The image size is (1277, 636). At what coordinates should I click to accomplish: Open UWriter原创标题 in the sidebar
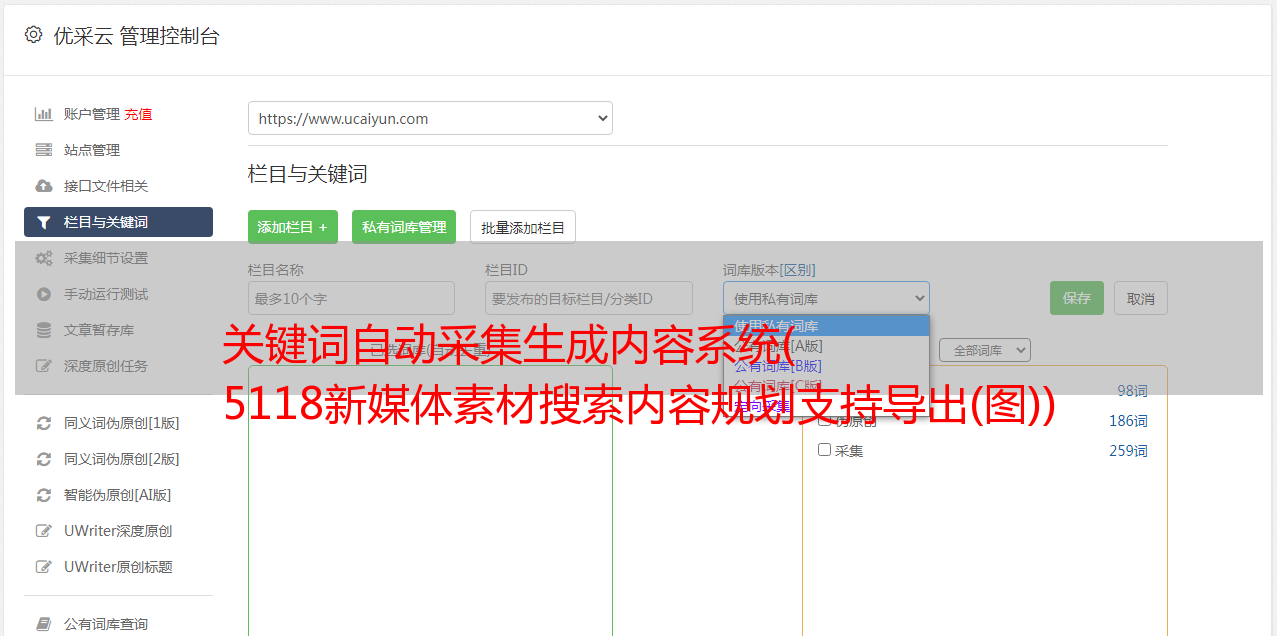pos(118,567)
